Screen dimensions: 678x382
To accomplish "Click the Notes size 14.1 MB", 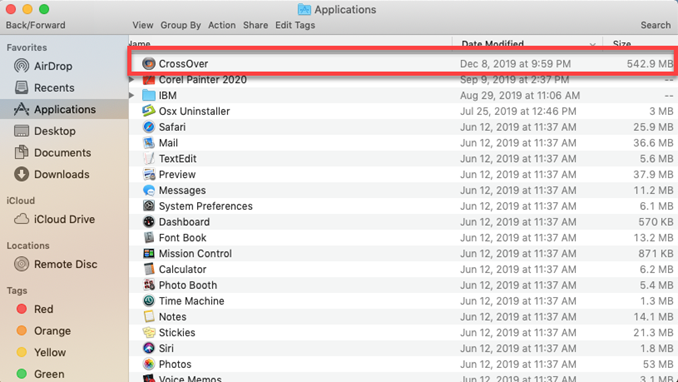I will click(x=653, y=317).
